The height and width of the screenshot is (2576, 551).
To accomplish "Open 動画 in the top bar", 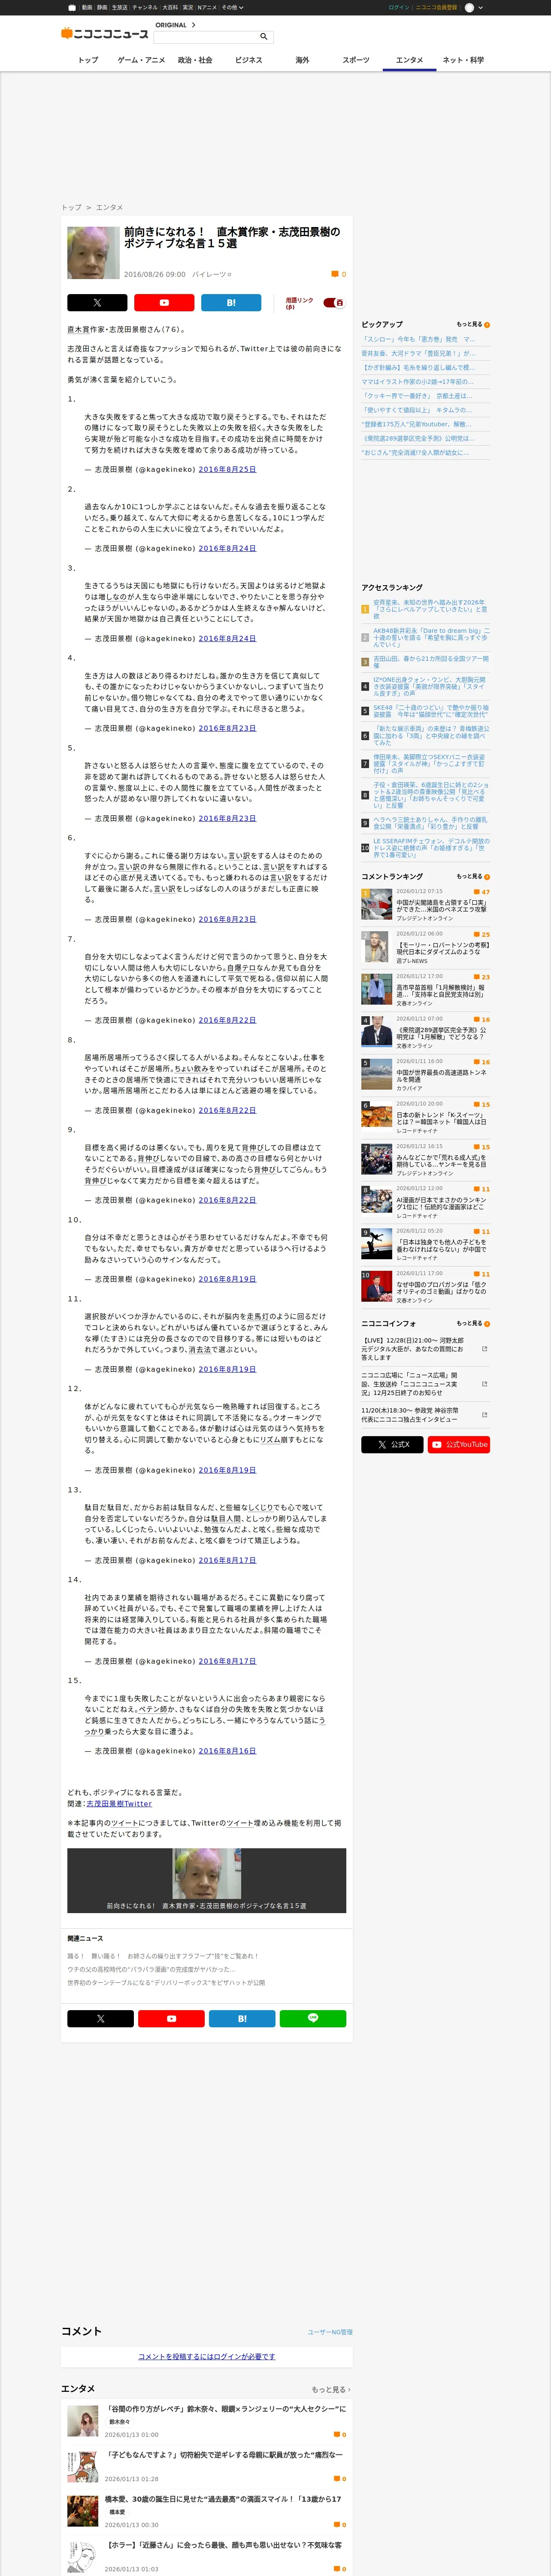I will pos(87,7).
